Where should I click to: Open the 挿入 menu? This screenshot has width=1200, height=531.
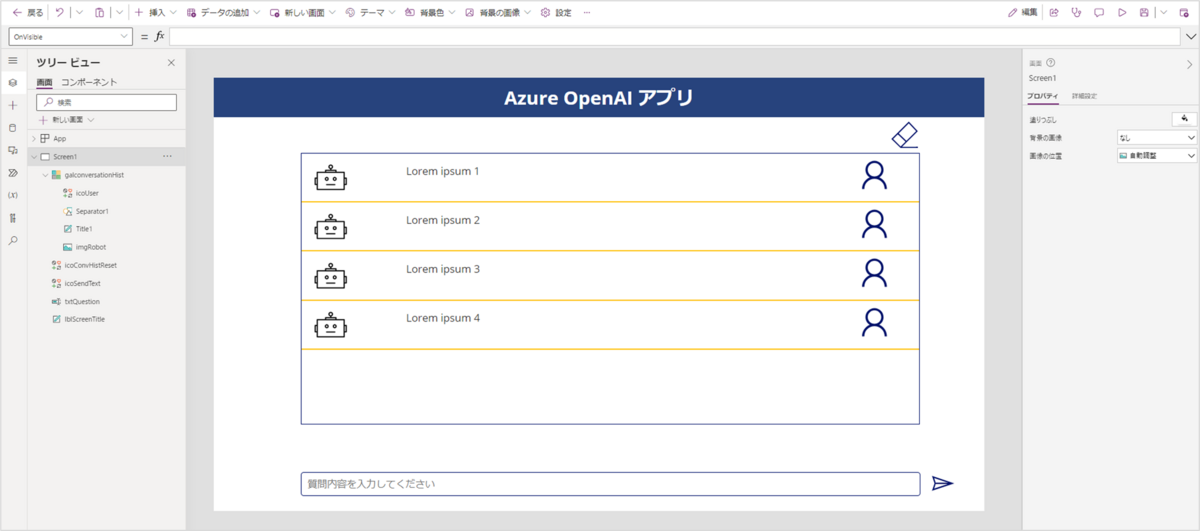point(155,12)
